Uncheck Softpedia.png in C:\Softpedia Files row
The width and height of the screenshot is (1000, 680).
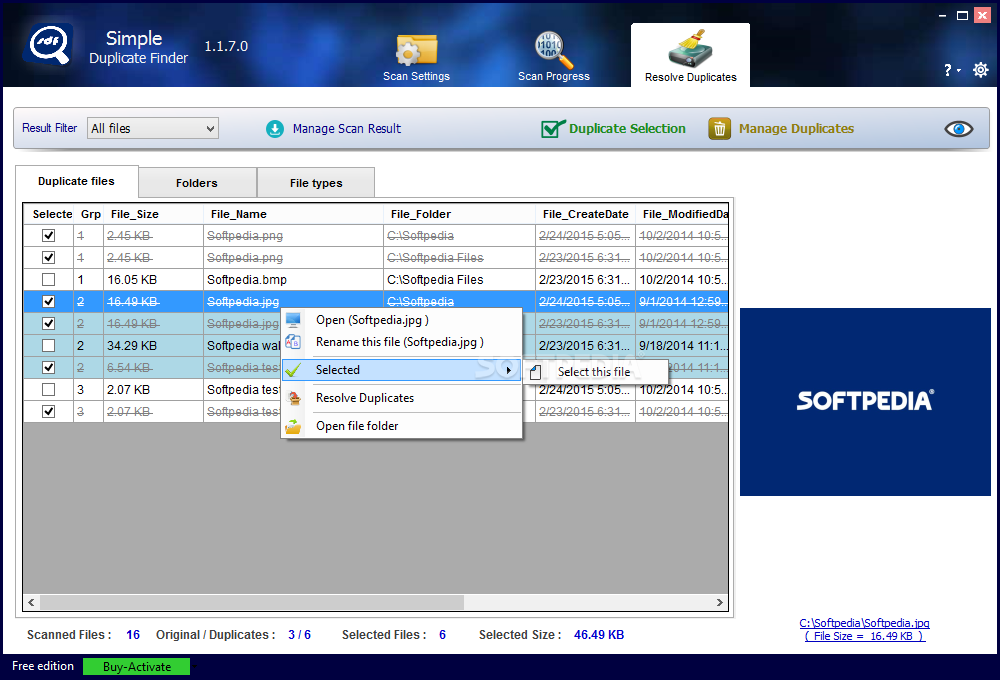[x=48, y=258]
